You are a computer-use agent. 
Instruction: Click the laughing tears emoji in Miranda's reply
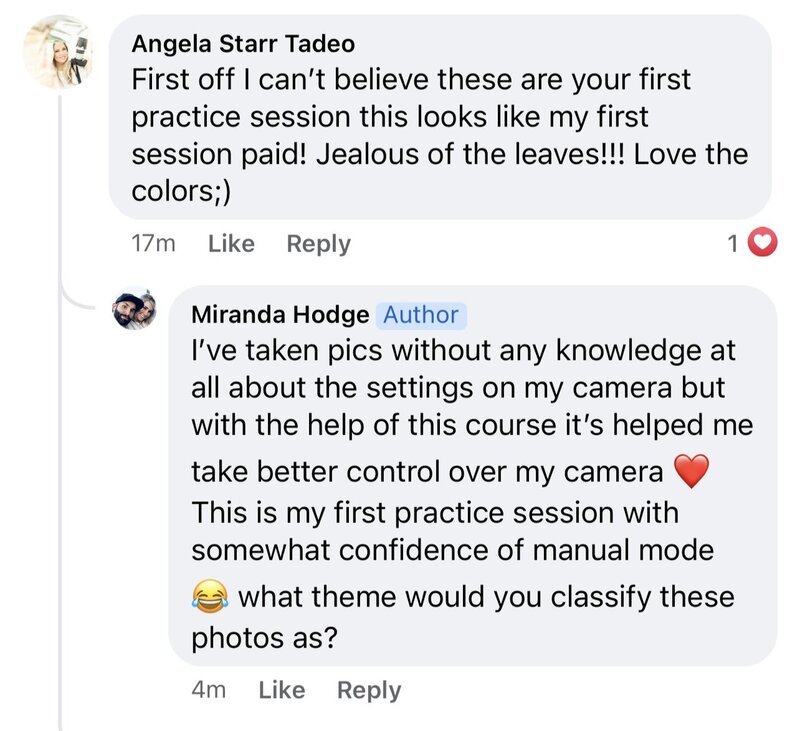pyautogui.click(x=208, y=598)
